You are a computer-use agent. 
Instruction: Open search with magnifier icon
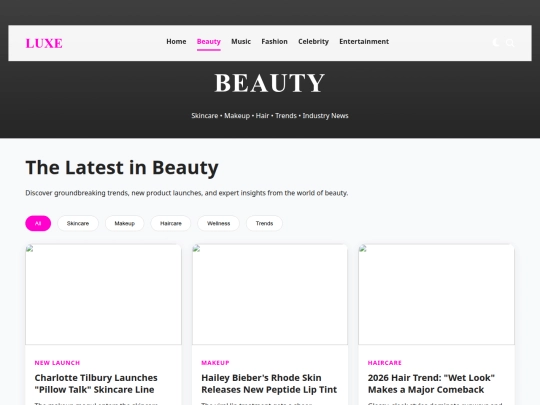coord(510,43)
